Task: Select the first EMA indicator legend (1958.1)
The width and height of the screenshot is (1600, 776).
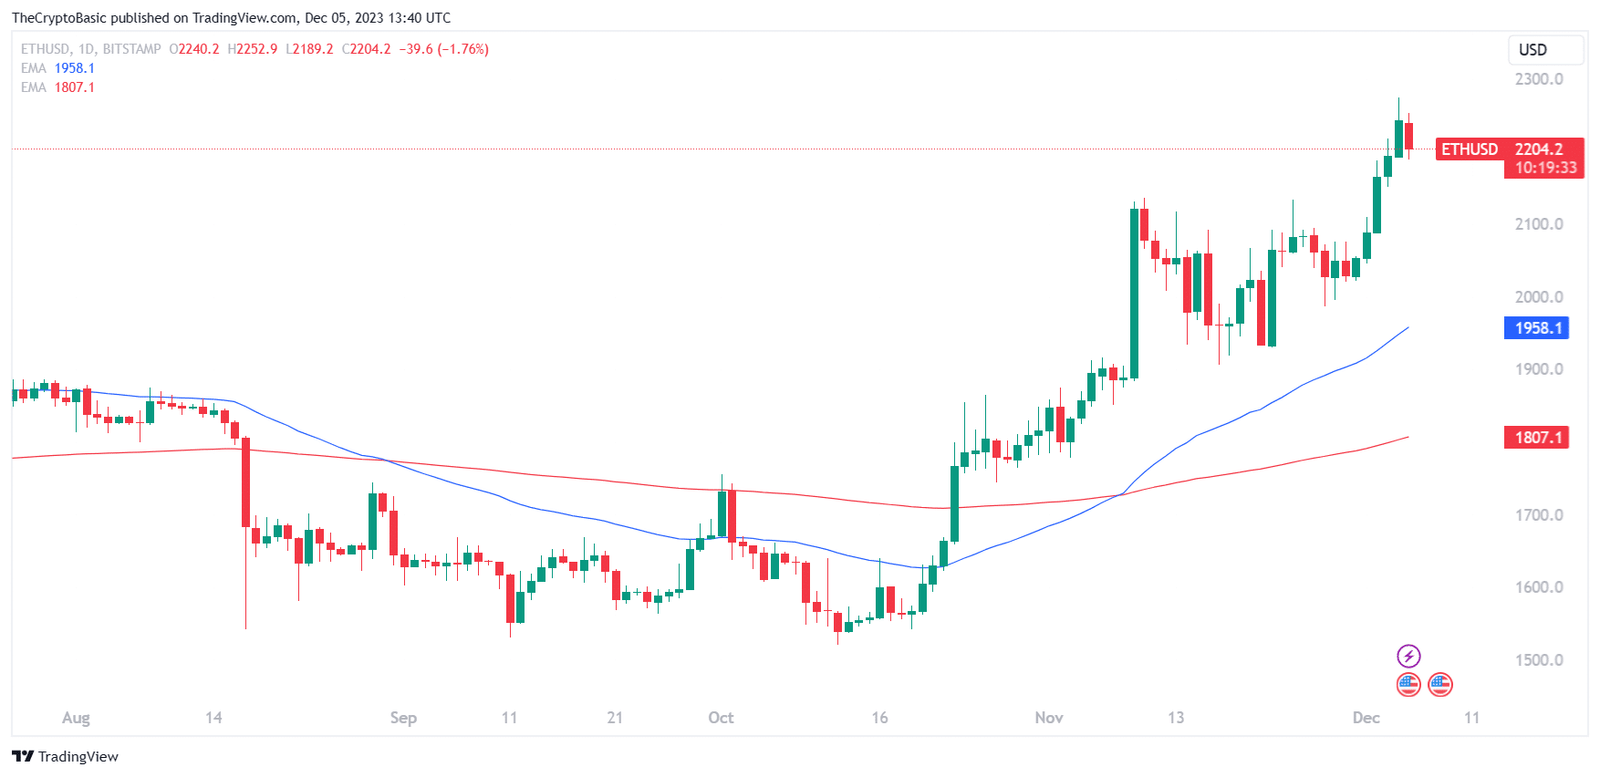Action: (x=58, y=68)
